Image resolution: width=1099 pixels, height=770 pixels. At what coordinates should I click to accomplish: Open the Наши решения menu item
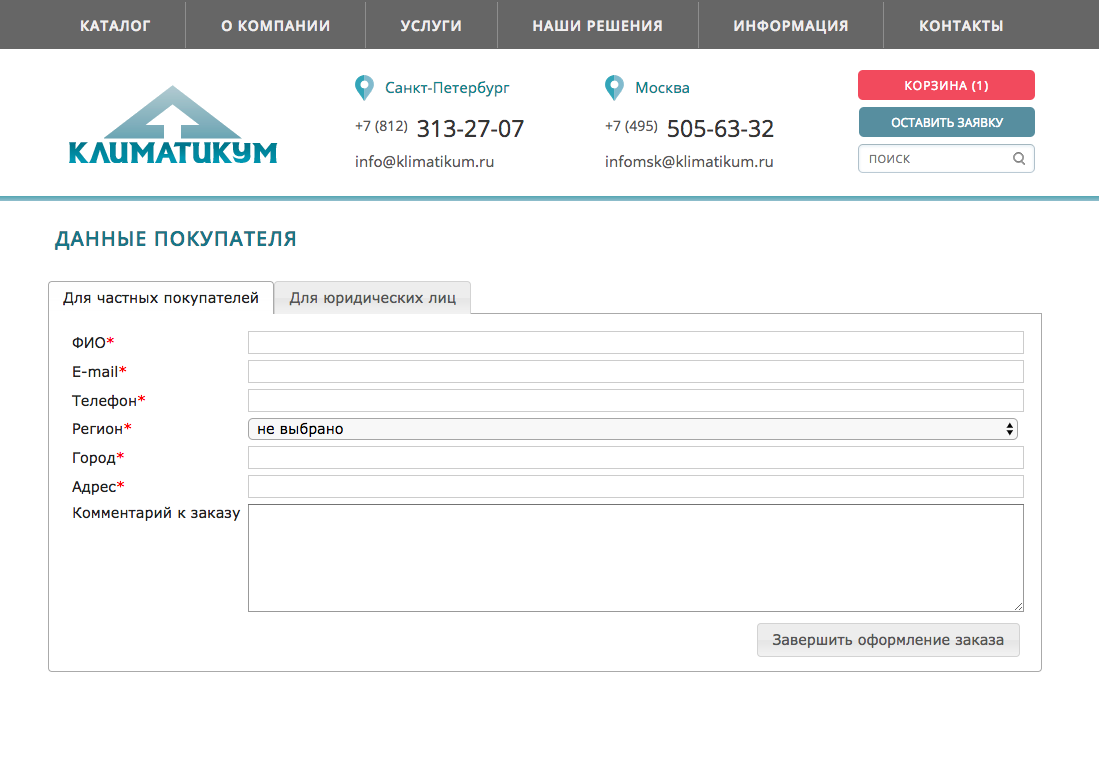pos(597,25)
